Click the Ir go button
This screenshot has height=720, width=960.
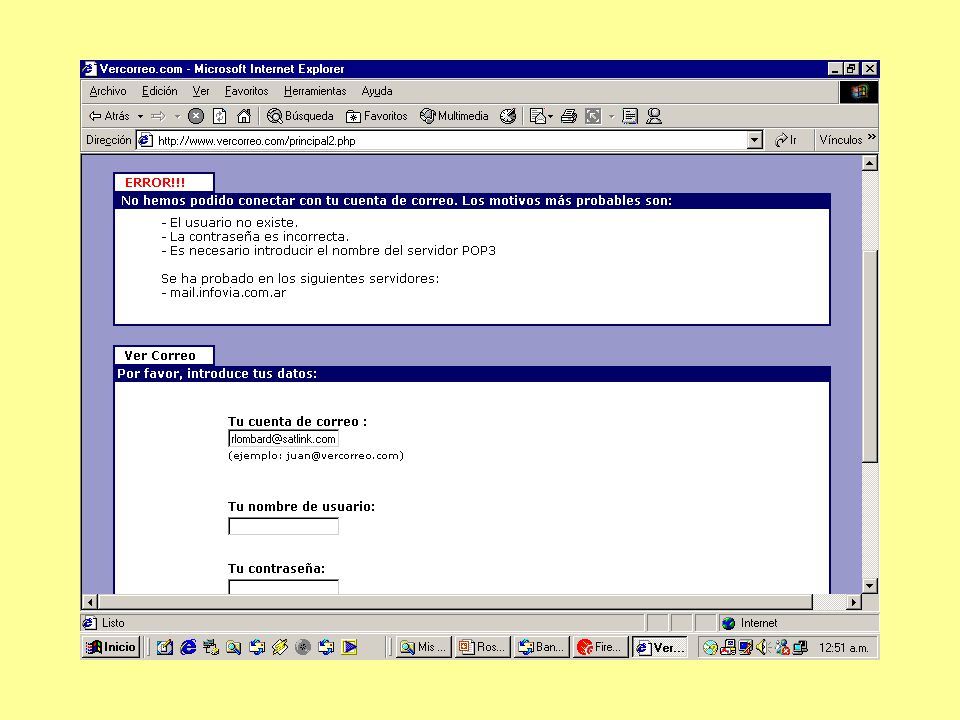786,140
